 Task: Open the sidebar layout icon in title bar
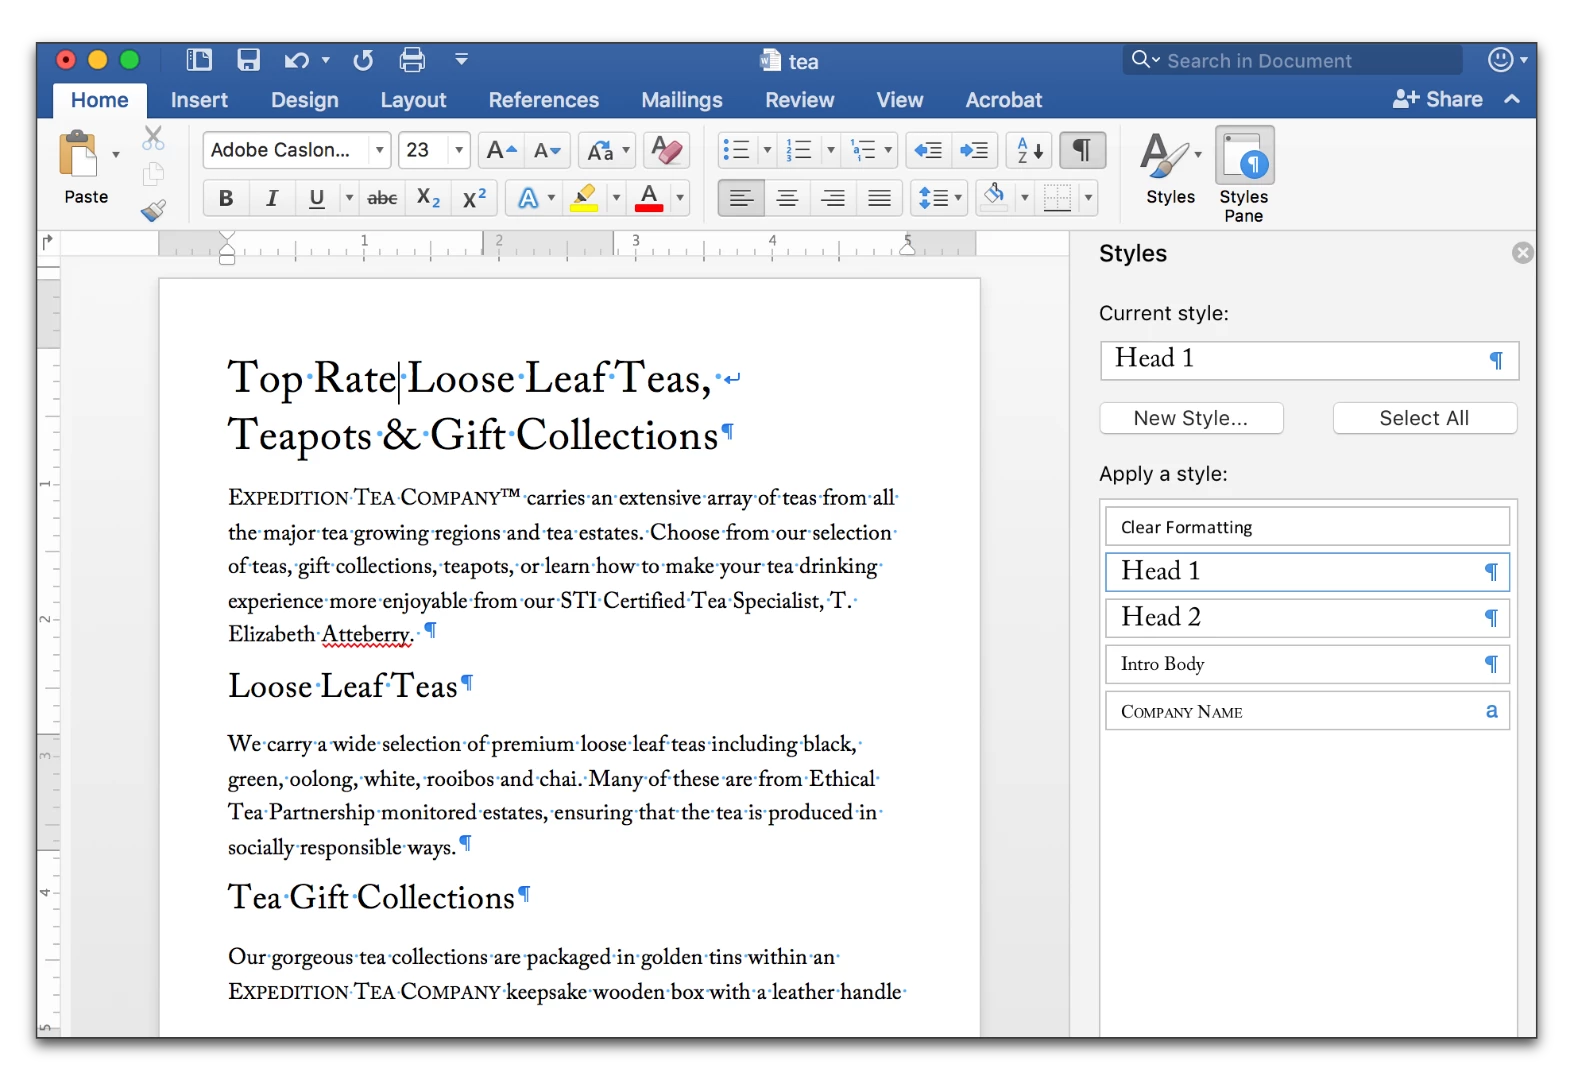(x=199, y=60)
